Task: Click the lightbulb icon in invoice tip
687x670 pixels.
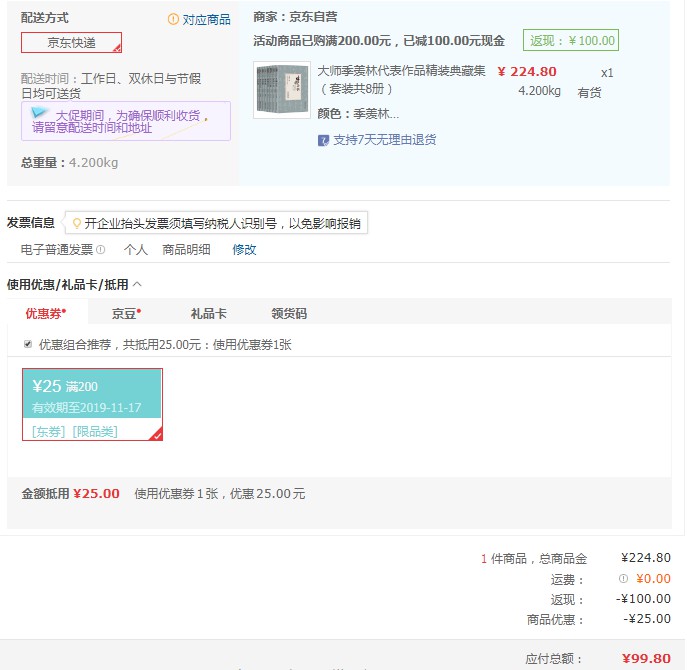Action: pos(77,223)
